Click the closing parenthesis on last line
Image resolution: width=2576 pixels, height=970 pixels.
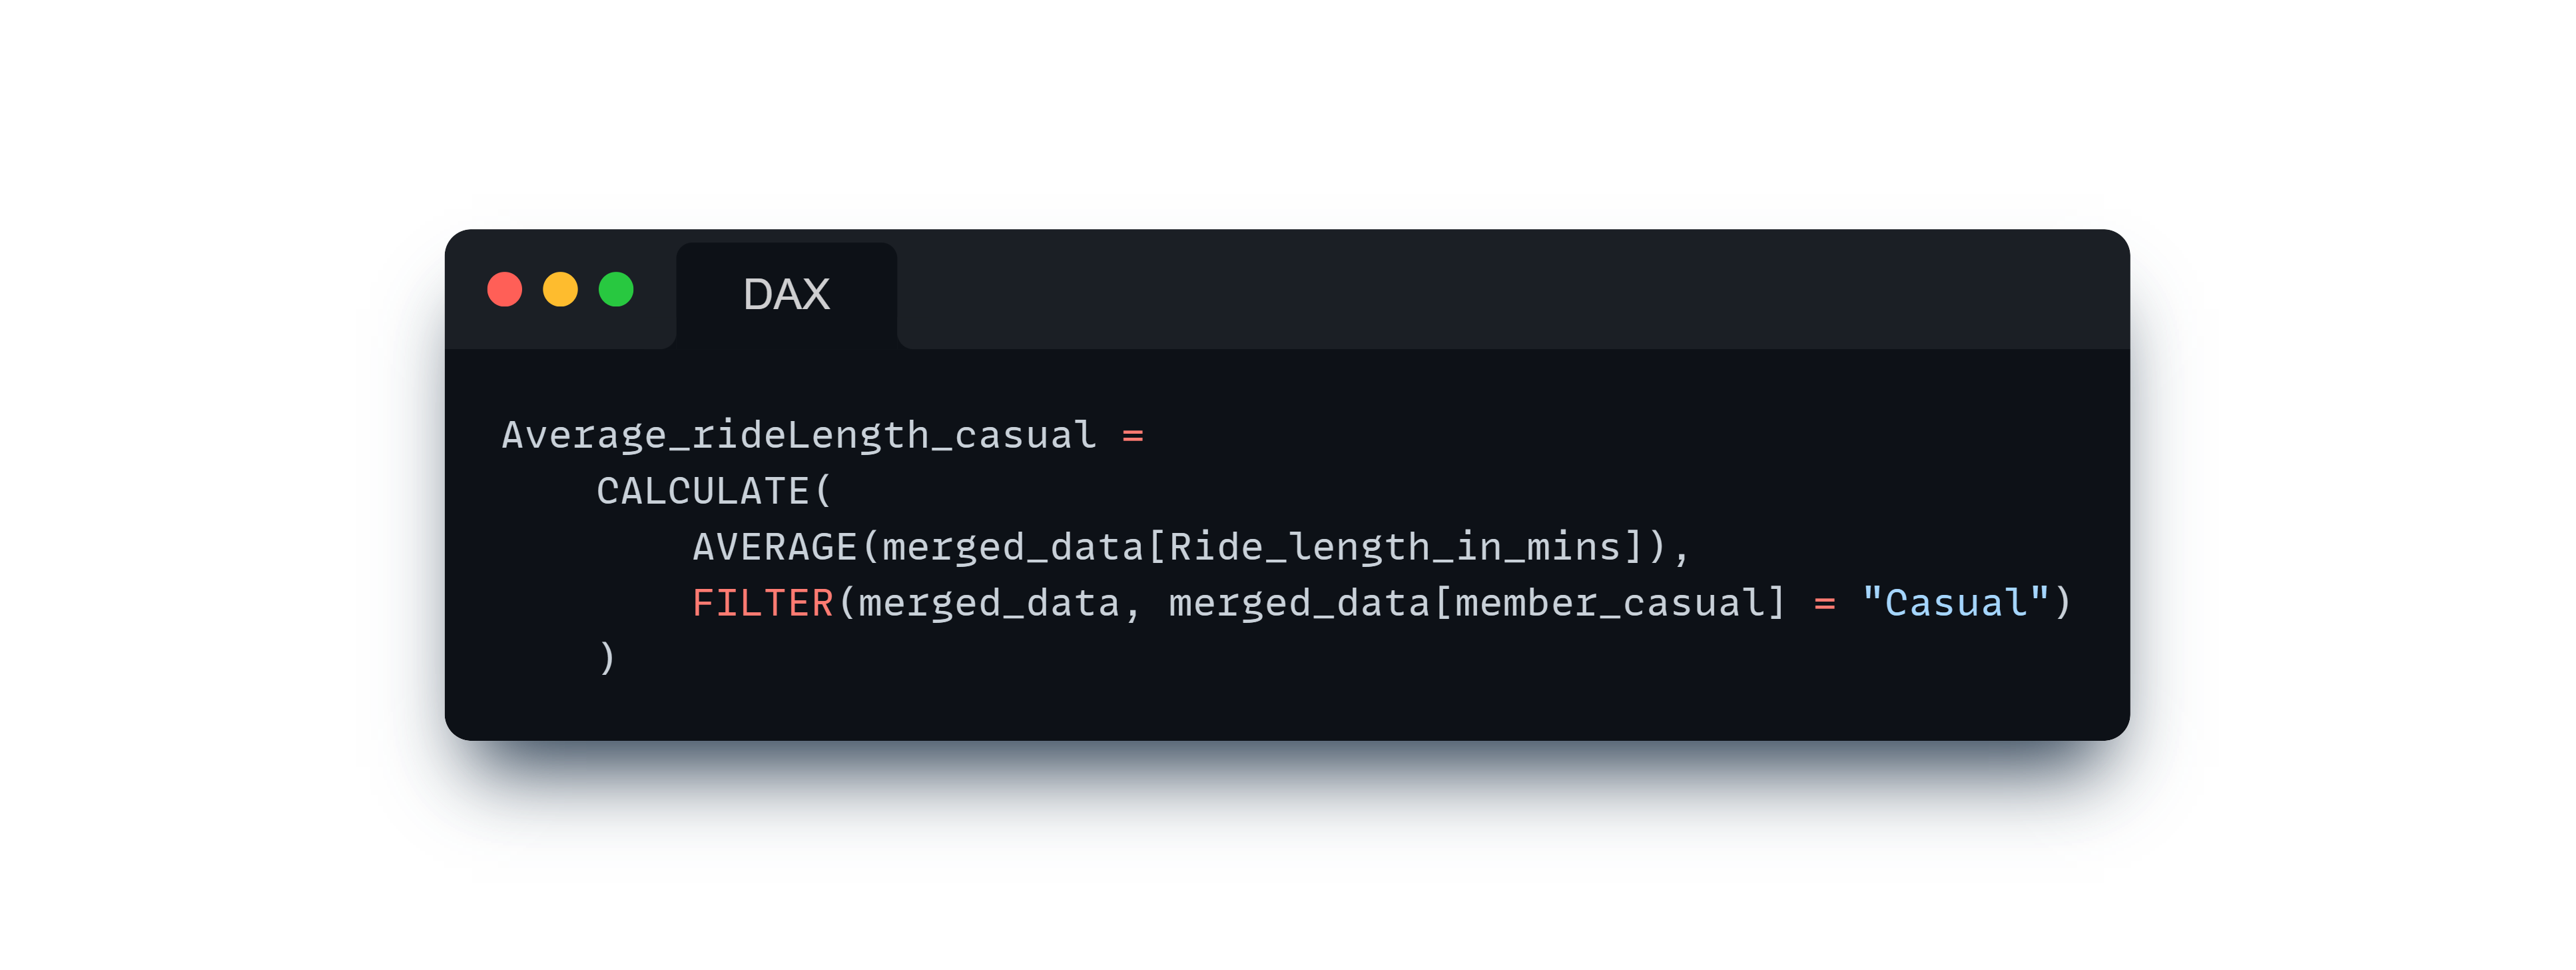pos(606,658)
